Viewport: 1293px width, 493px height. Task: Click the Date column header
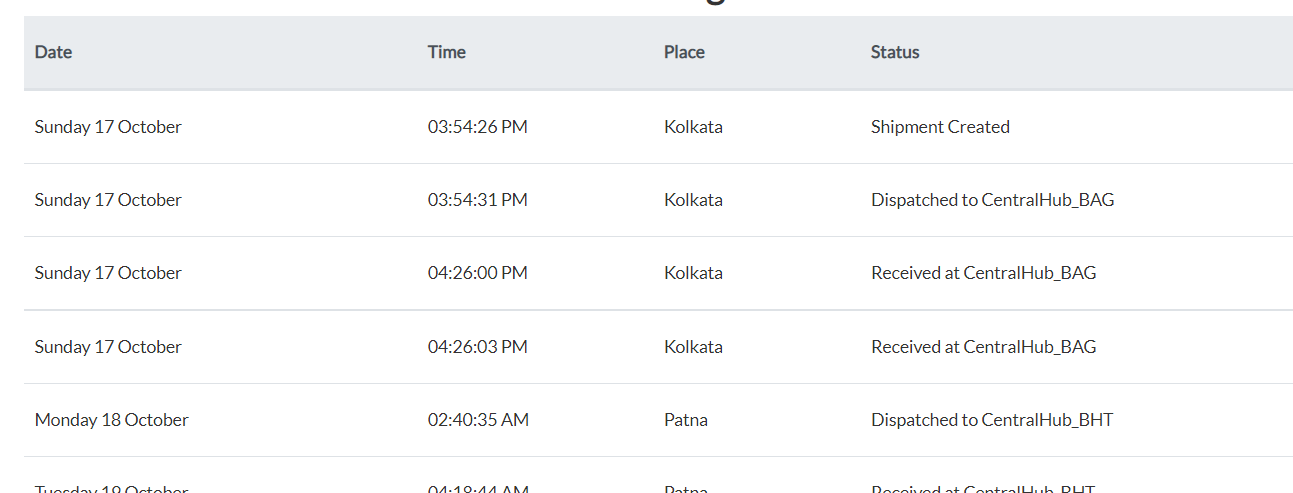pos(53,52)
